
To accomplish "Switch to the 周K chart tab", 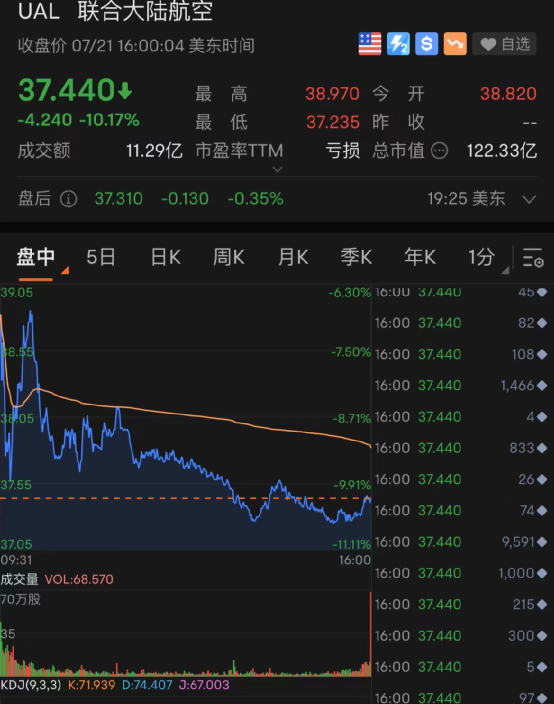I will coord(229,257).
